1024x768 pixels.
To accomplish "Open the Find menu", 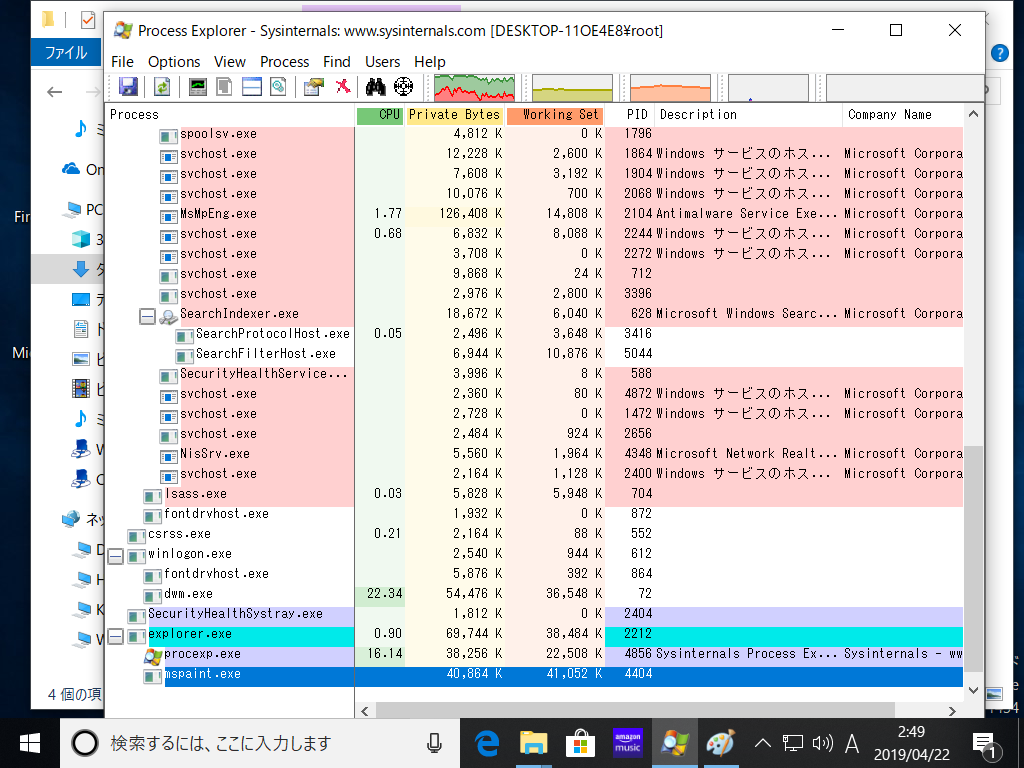I will pos(337,61).
